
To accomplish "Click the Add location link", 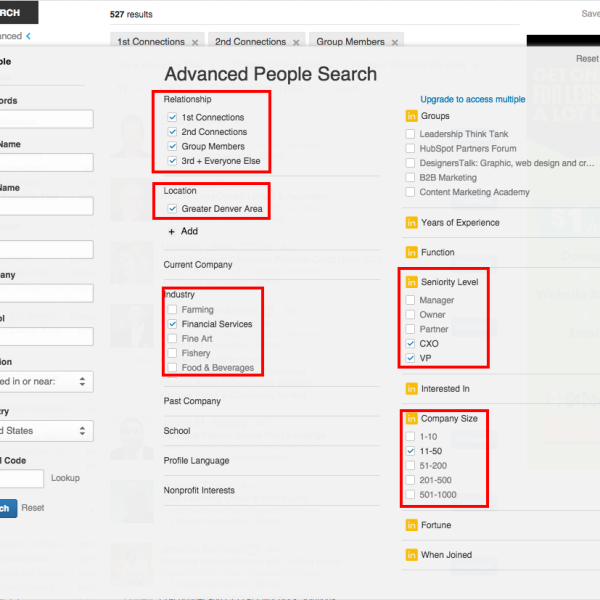I will (189, 231).
